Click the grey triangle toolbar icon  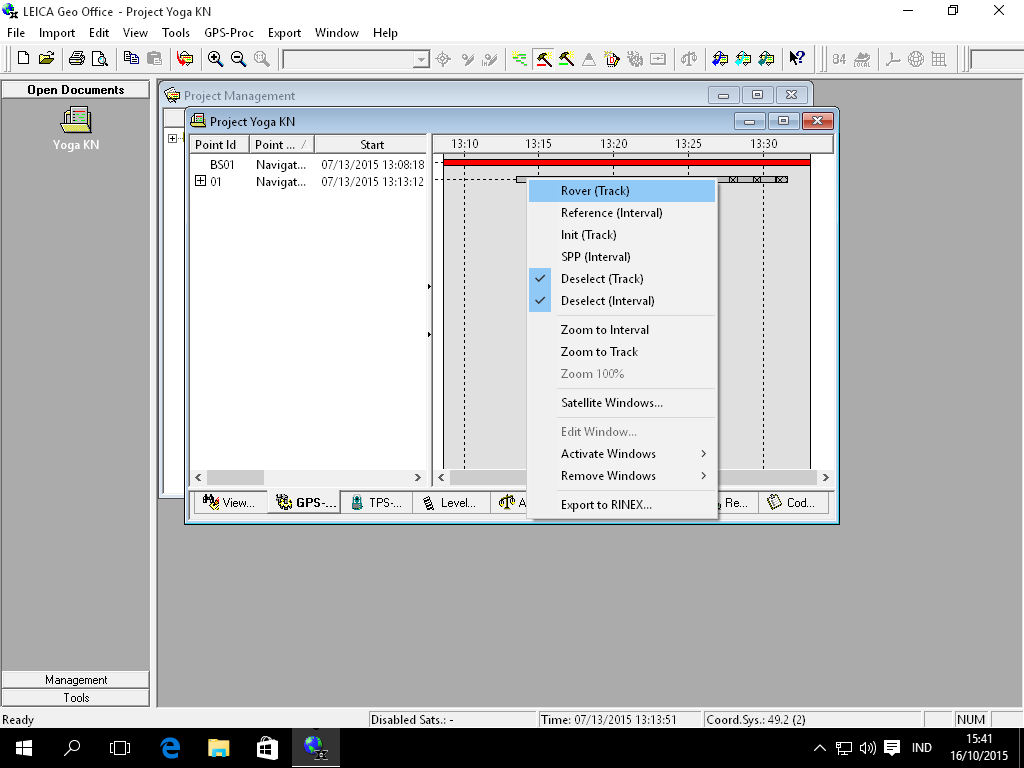click(x=588, y=59)
